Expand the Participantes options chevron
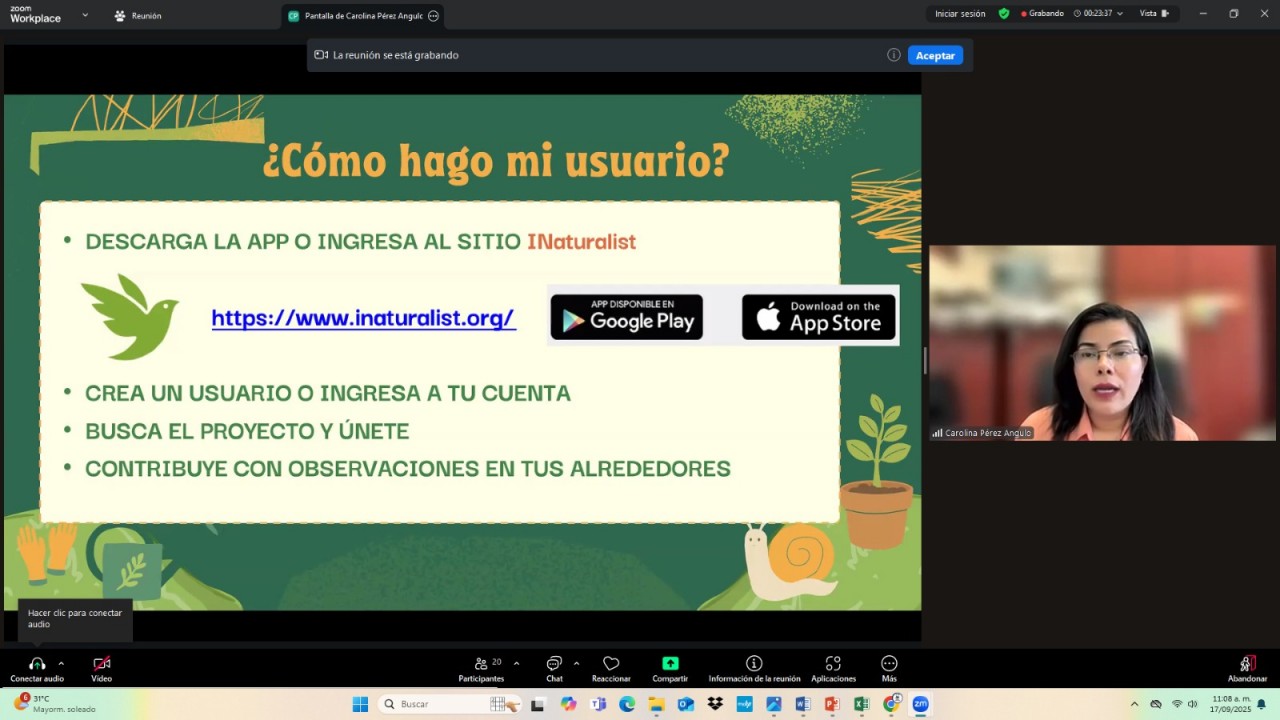The width and height of the screenshot is (1280, 720). pos(516,663)
